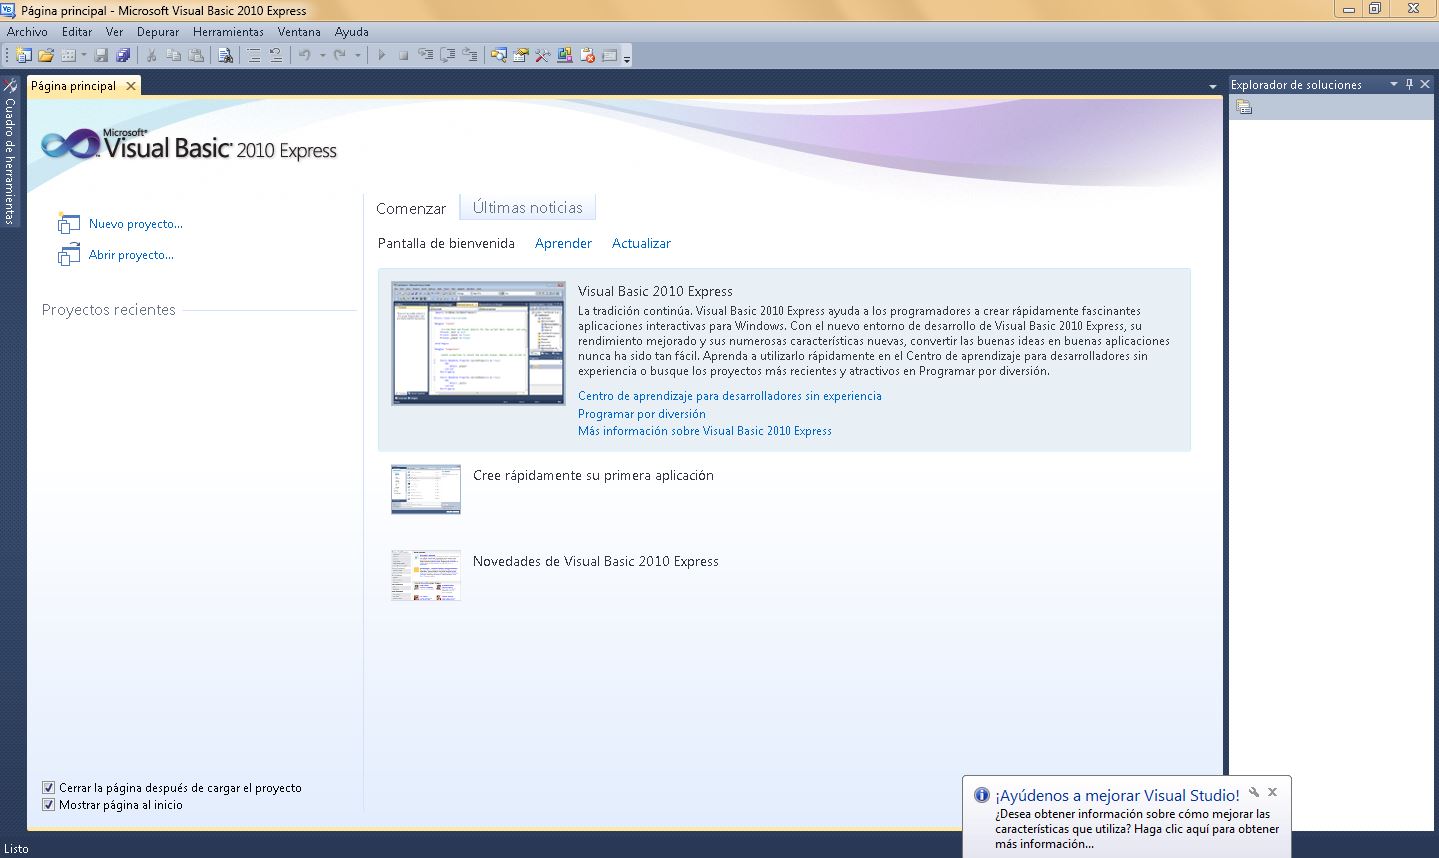Open Solution Explorer from the toolbar icon
Viewport: 1439px width, 858px height.
coord(498,56)
